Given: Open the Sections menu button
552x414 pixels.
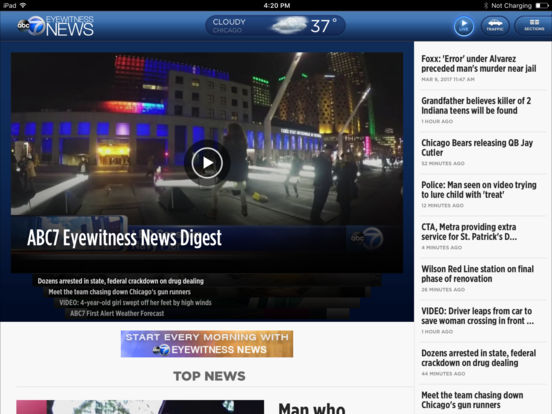Looking at the screenshot, I should 534,25.
